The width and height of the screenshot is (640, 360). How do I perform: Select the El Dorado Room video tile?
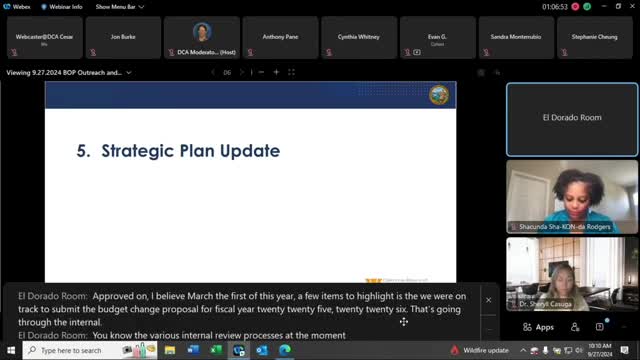click(x=572, y=120)
